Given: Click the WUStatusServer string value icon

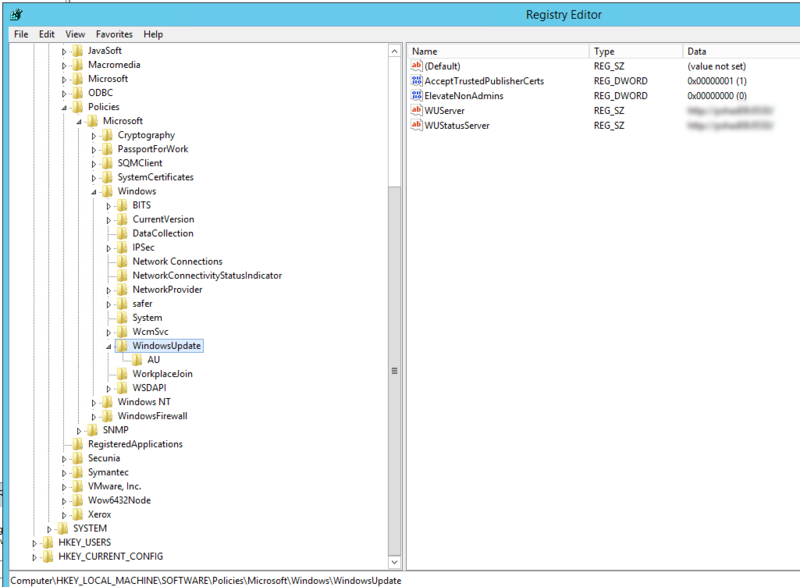Looking at the screenshot, I should [417, 125].
